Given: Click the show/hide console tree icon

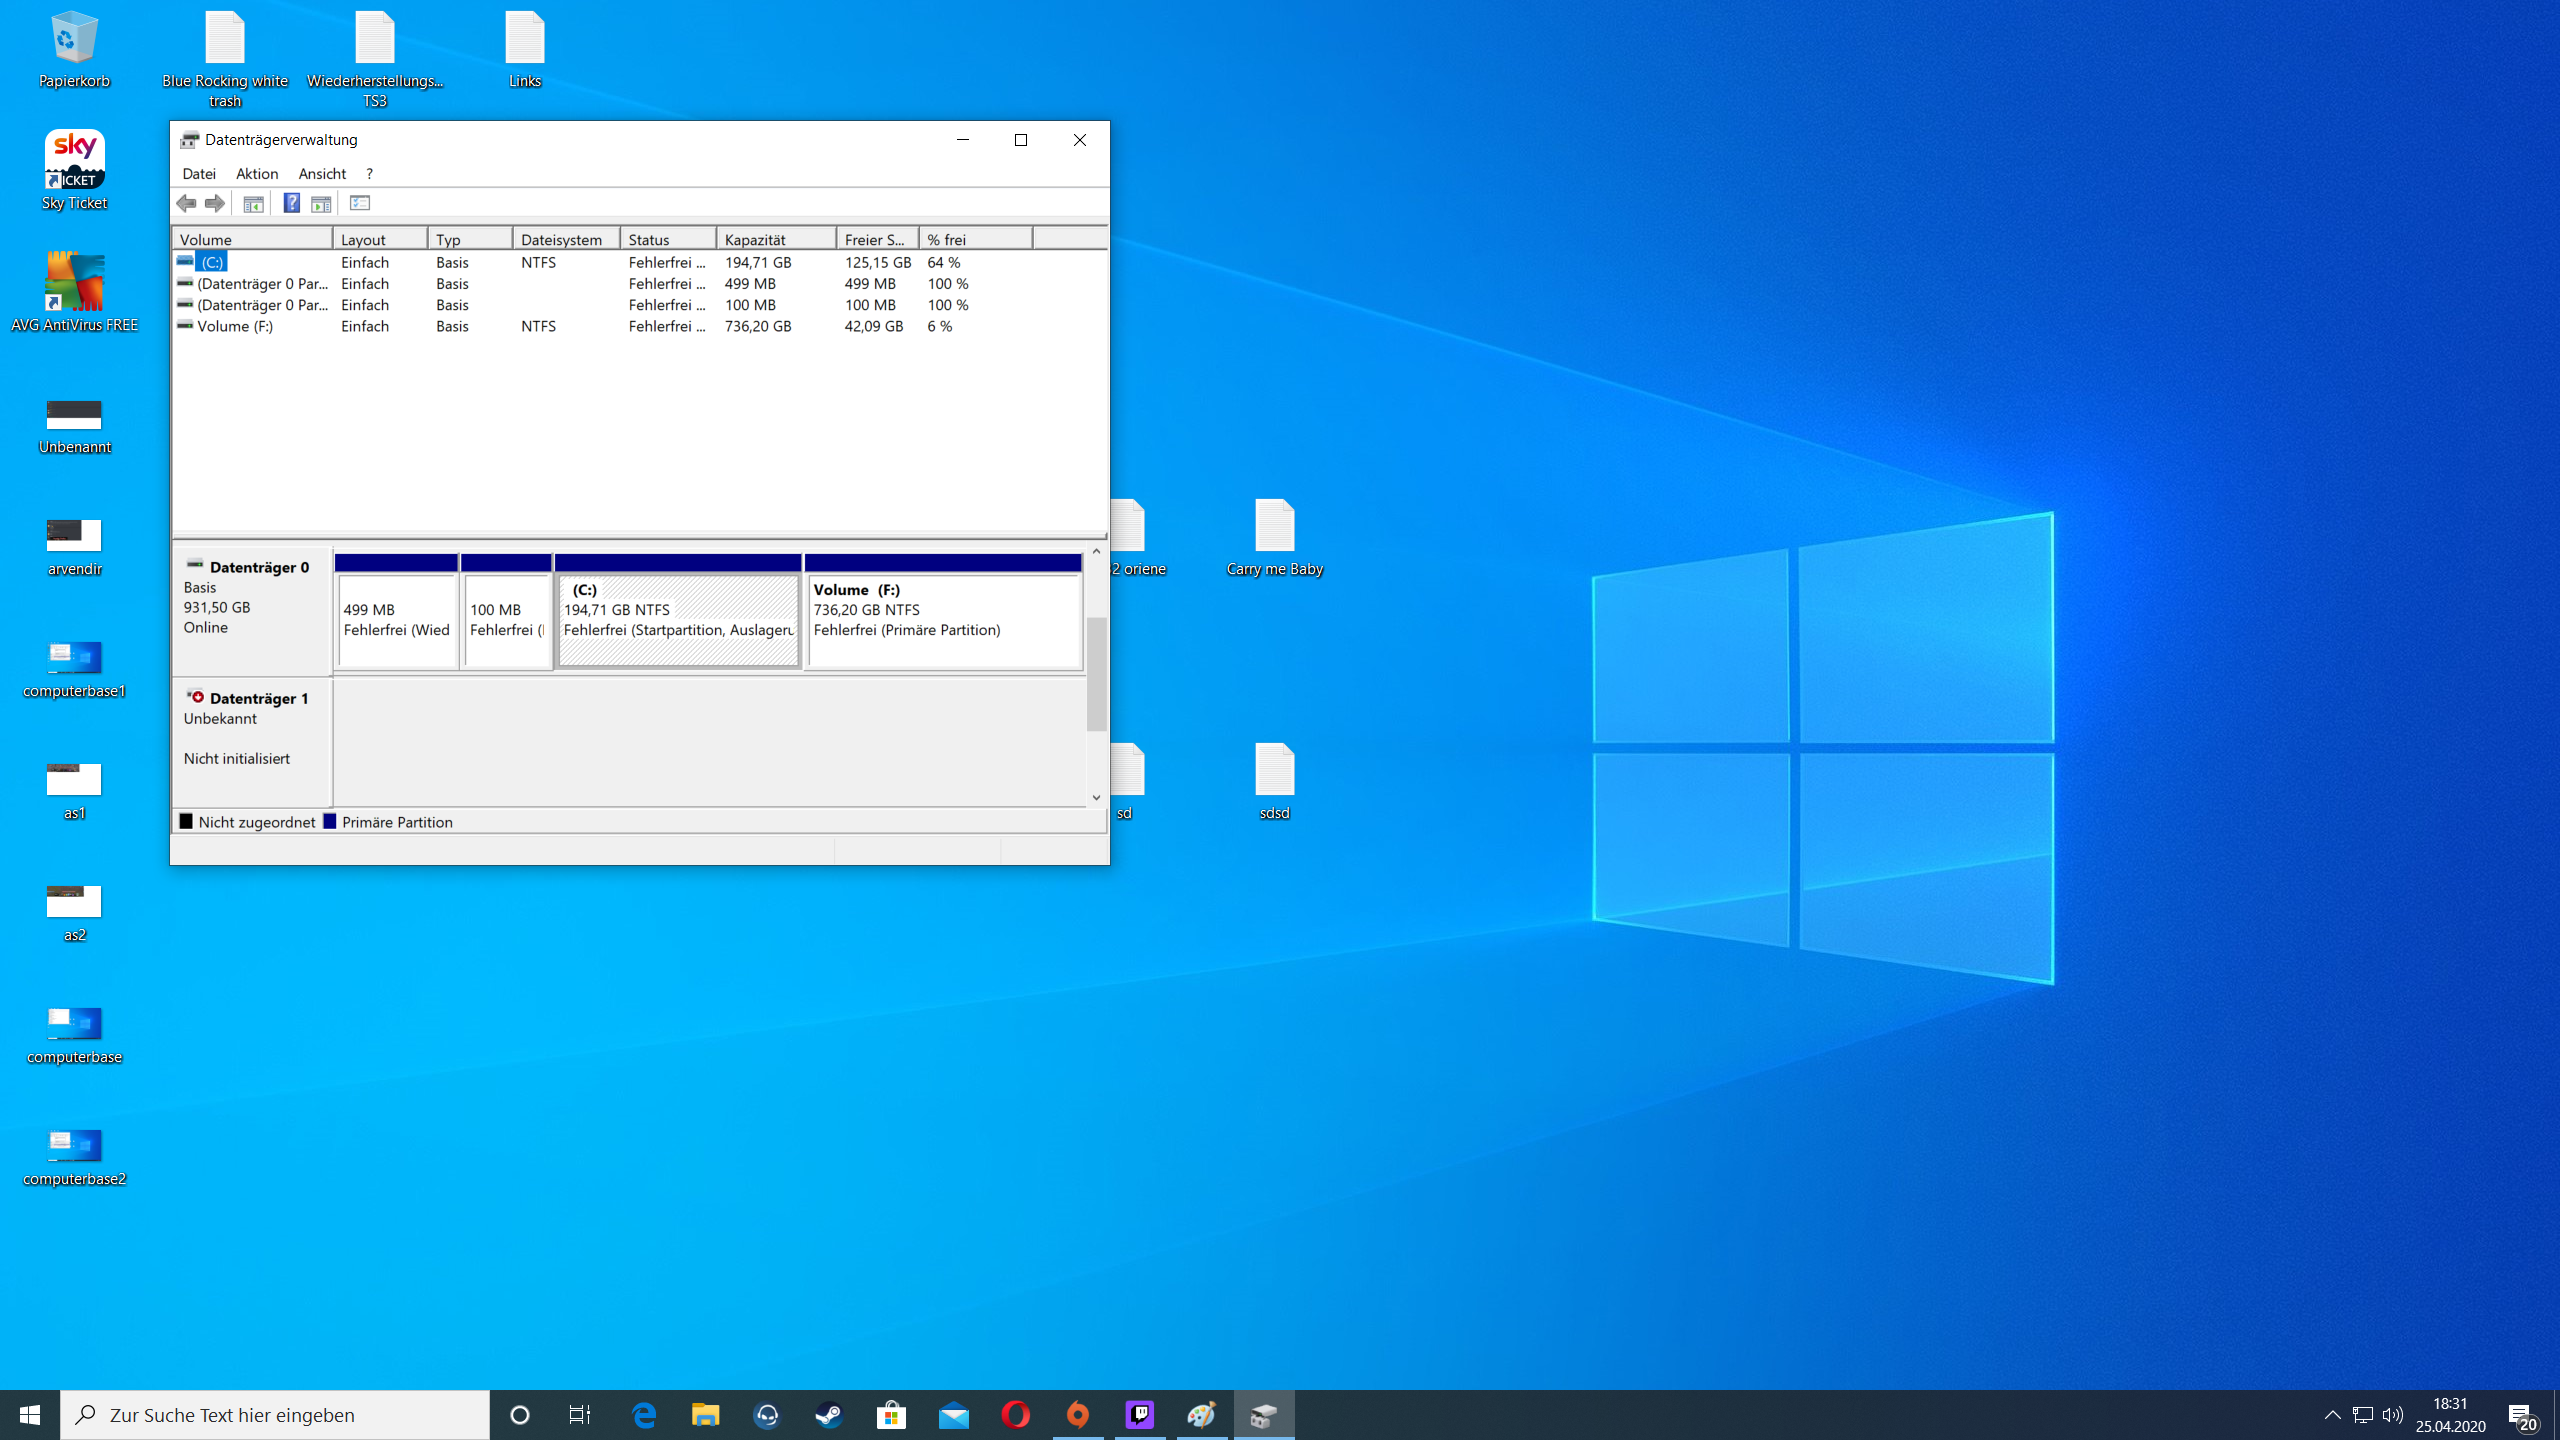Looking at the screenshot, I should [253, 204].
